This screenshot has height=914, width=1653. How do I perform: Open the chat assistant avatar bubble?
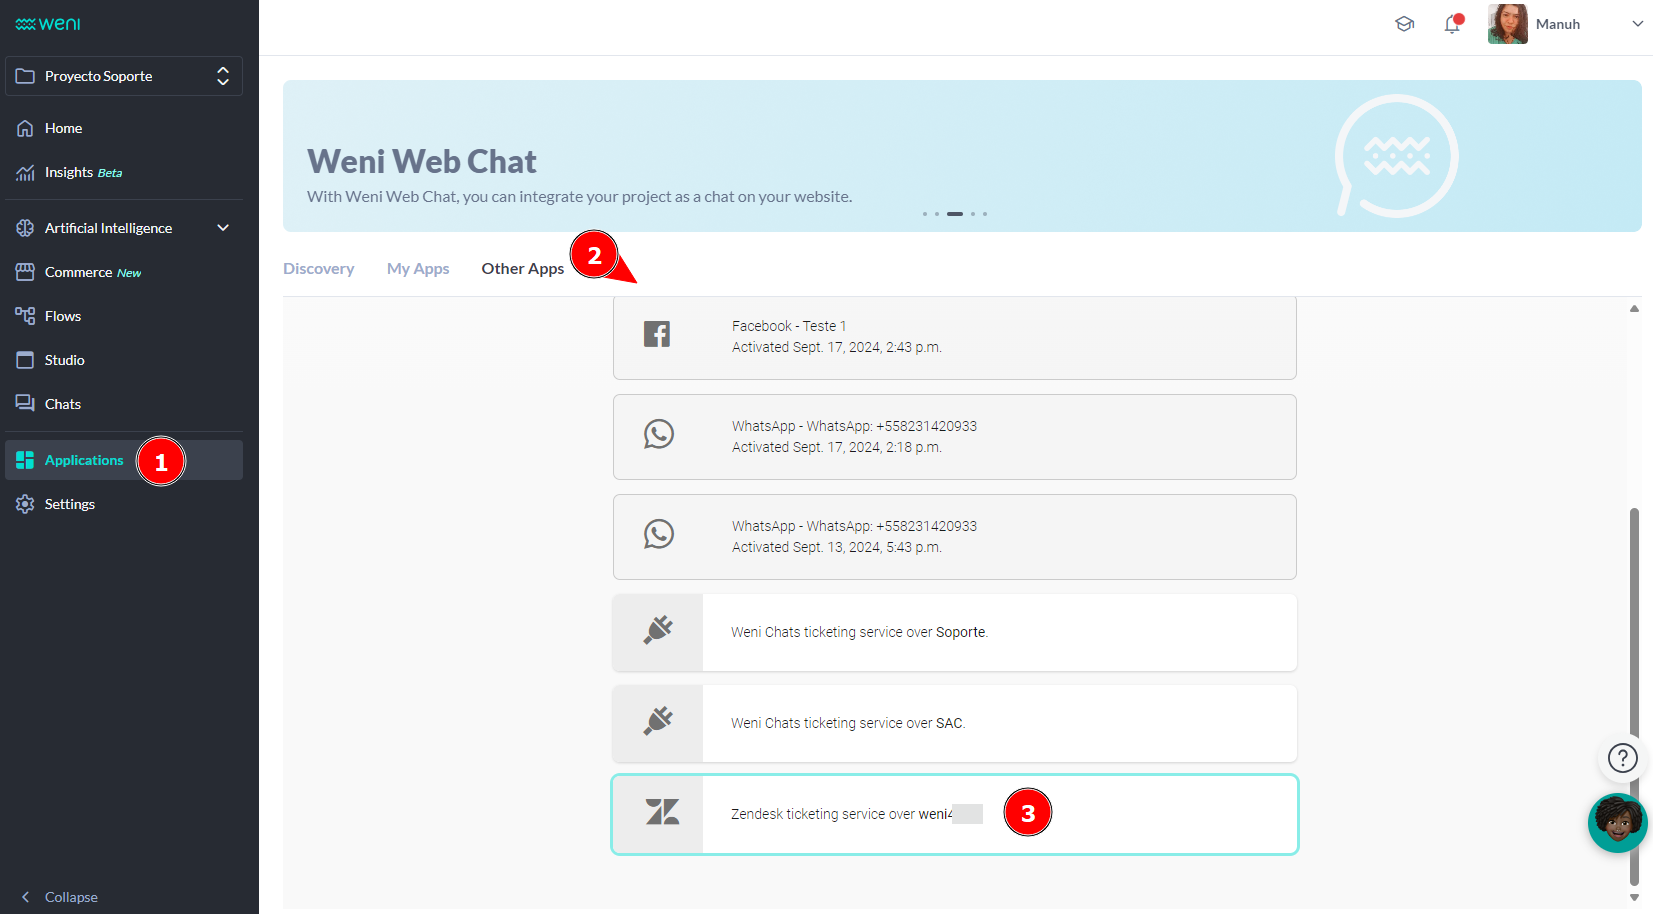[1617, 822]
